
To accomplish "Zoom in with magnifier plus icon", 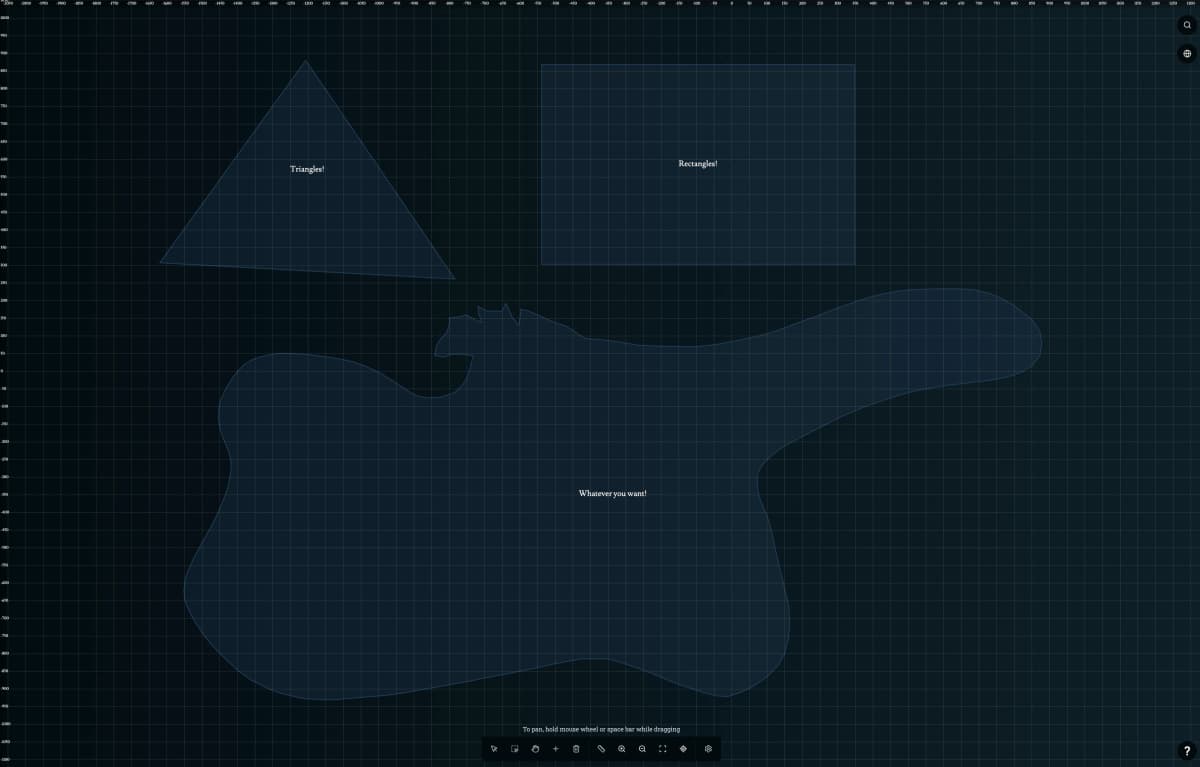I will click(622, 748).
